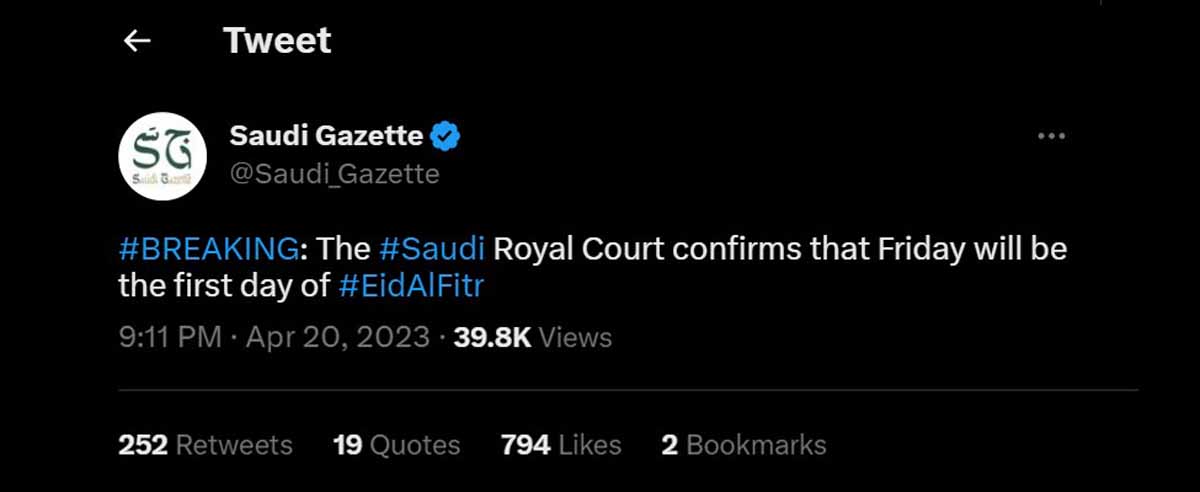The height and width of the screenshot is (492, 1200).
Task: Click the back arrow icon
Action: click(136, 41)
